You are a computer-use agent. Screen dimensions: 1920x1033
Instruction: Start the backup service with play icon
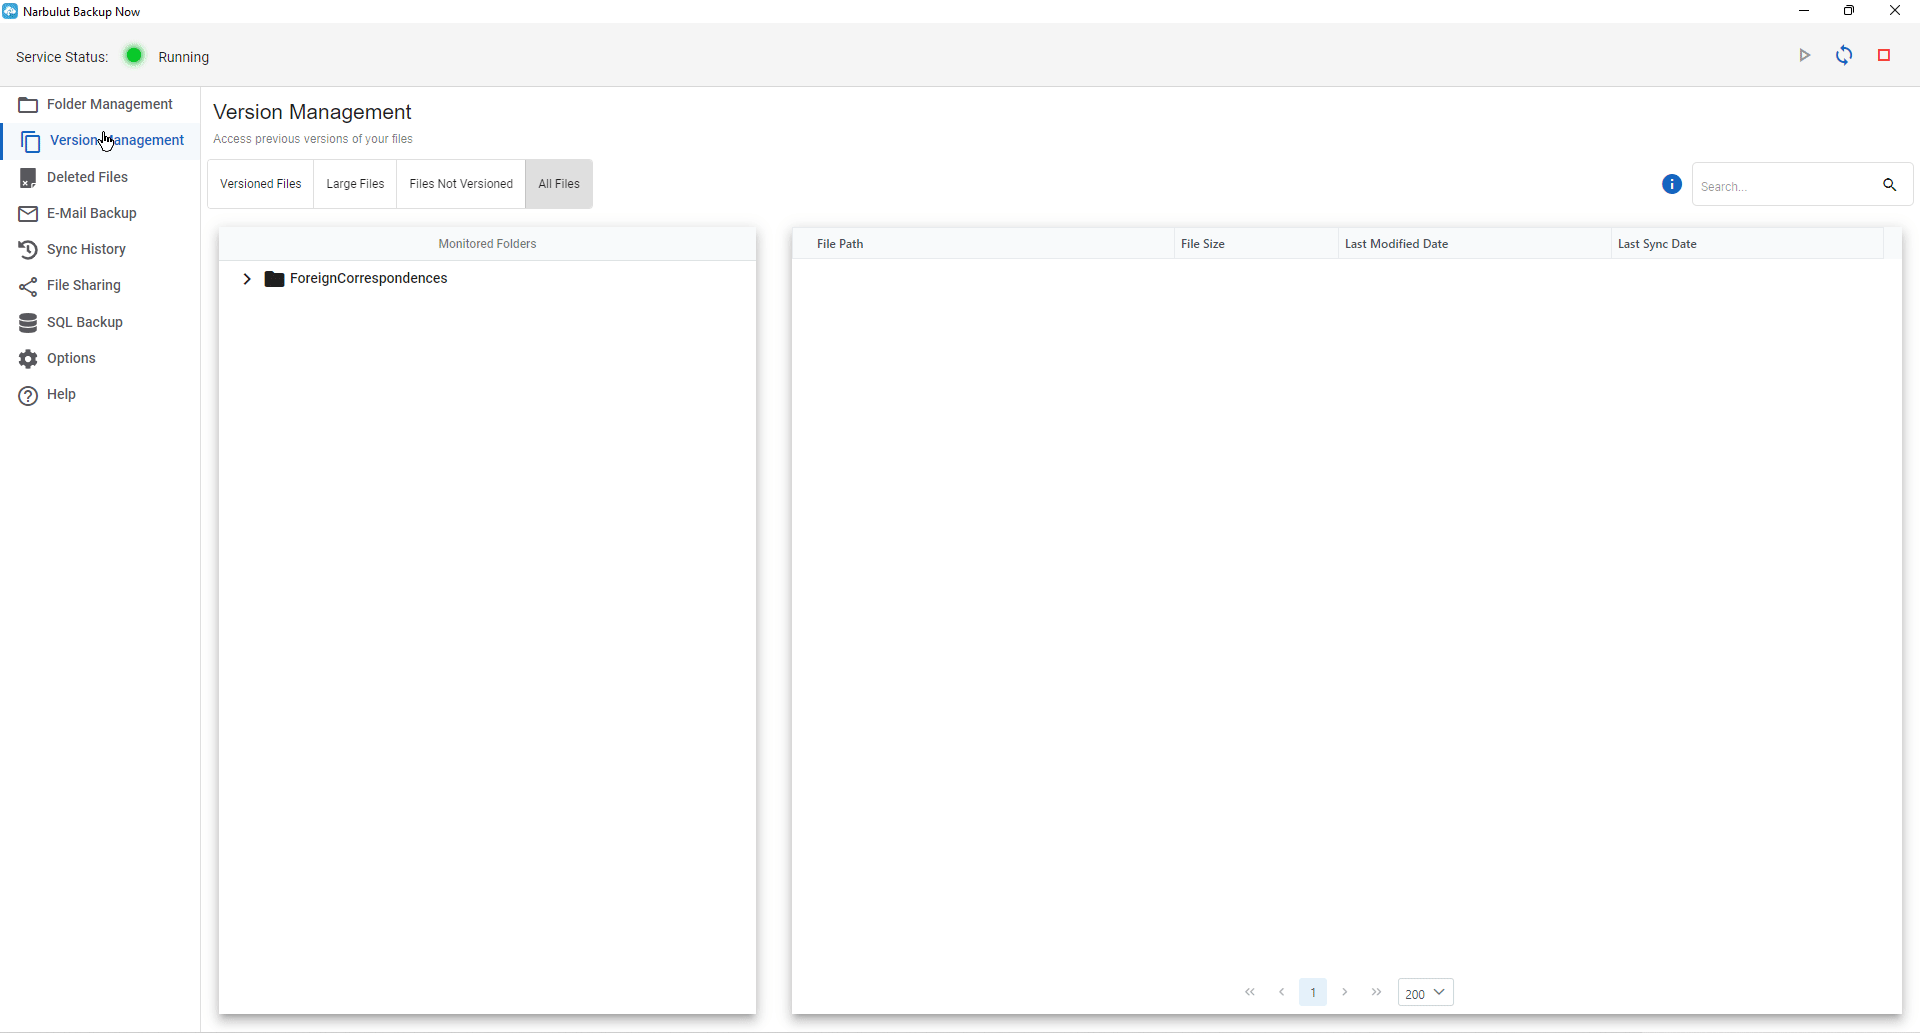[1804, 56]
